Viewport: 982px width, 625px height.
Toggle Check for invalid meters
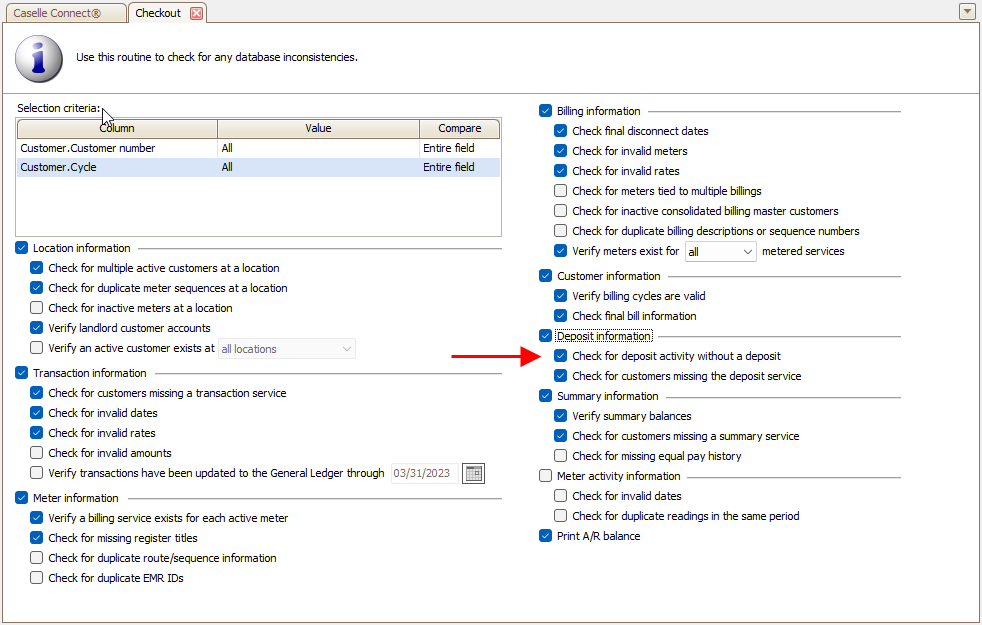click(x=561, y=151)
